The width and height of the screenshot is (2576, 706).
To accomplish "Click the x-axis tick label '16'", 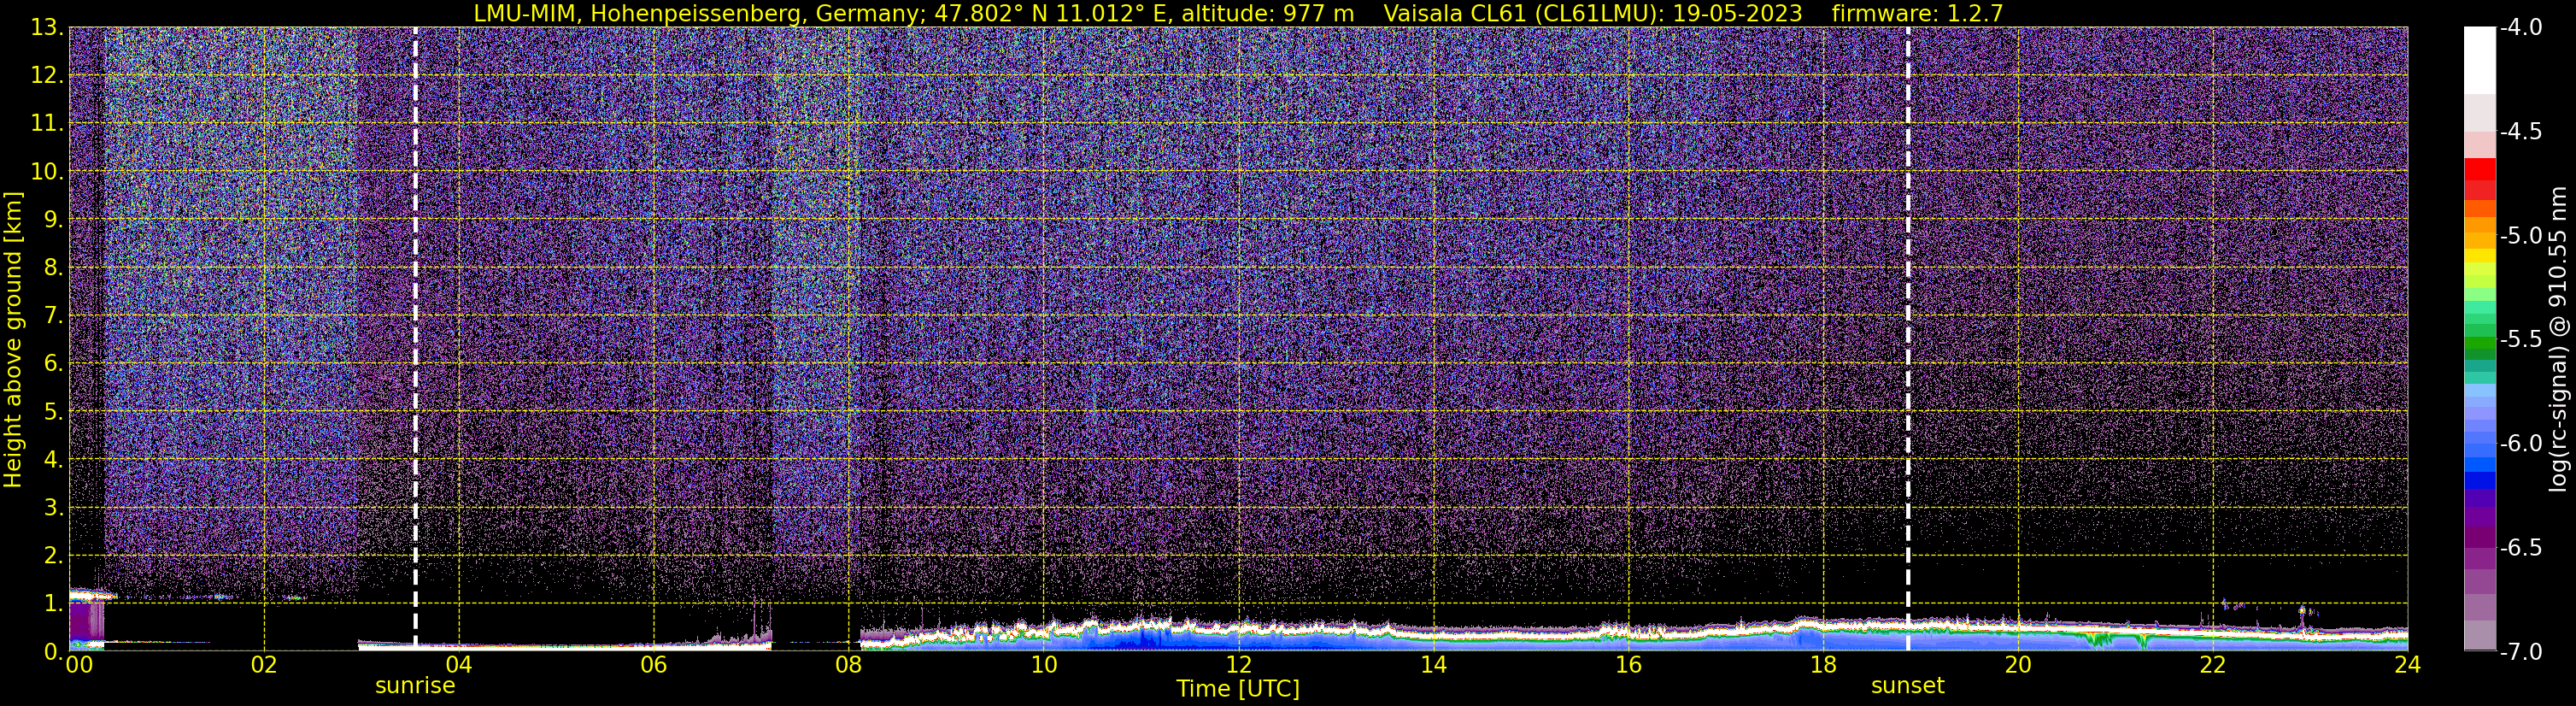I will [x=1629, y=666].
